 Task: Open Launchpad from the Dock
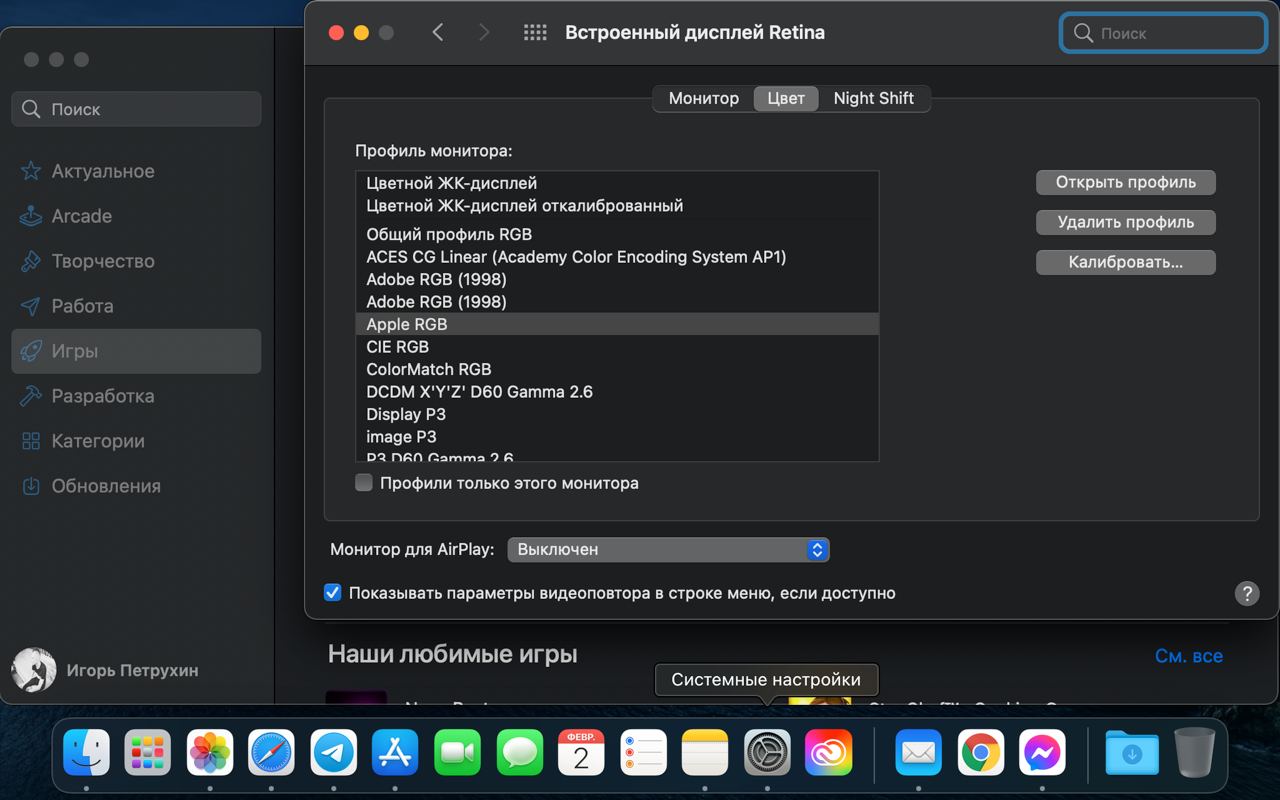pos(148,752)
